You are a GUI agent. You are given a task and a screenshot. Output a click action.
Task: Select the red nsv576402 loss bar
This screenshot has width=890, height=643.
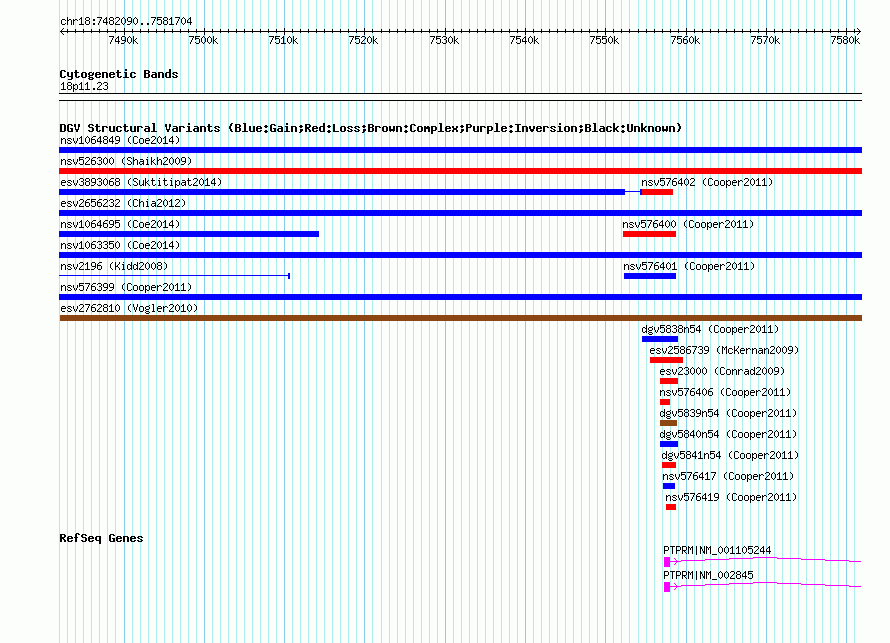[x=657, y=192]
